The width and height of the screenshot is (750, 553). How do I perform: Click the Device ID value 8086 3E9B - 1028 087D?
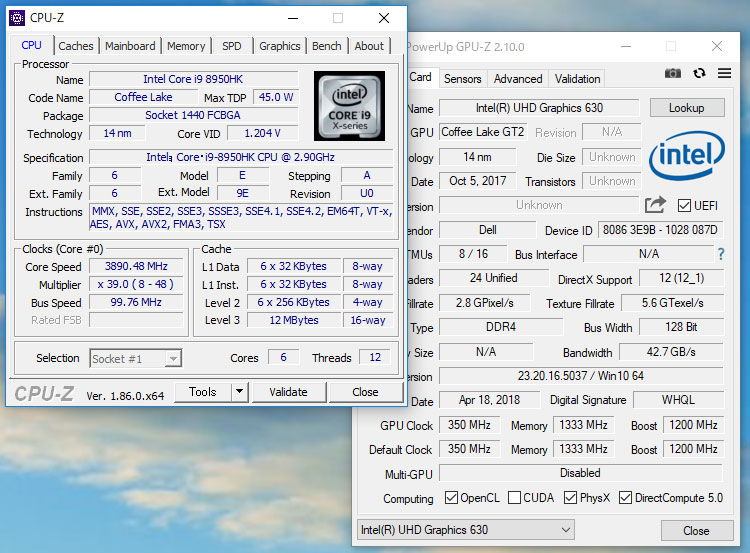click(x=660, y=230)
